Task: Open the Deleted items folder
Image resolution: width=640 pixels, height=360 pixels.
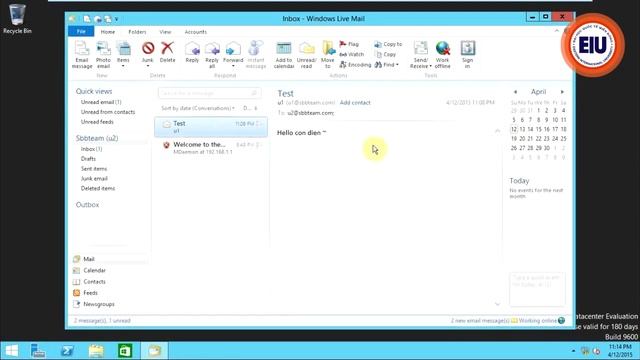Action: click(98, 188)
